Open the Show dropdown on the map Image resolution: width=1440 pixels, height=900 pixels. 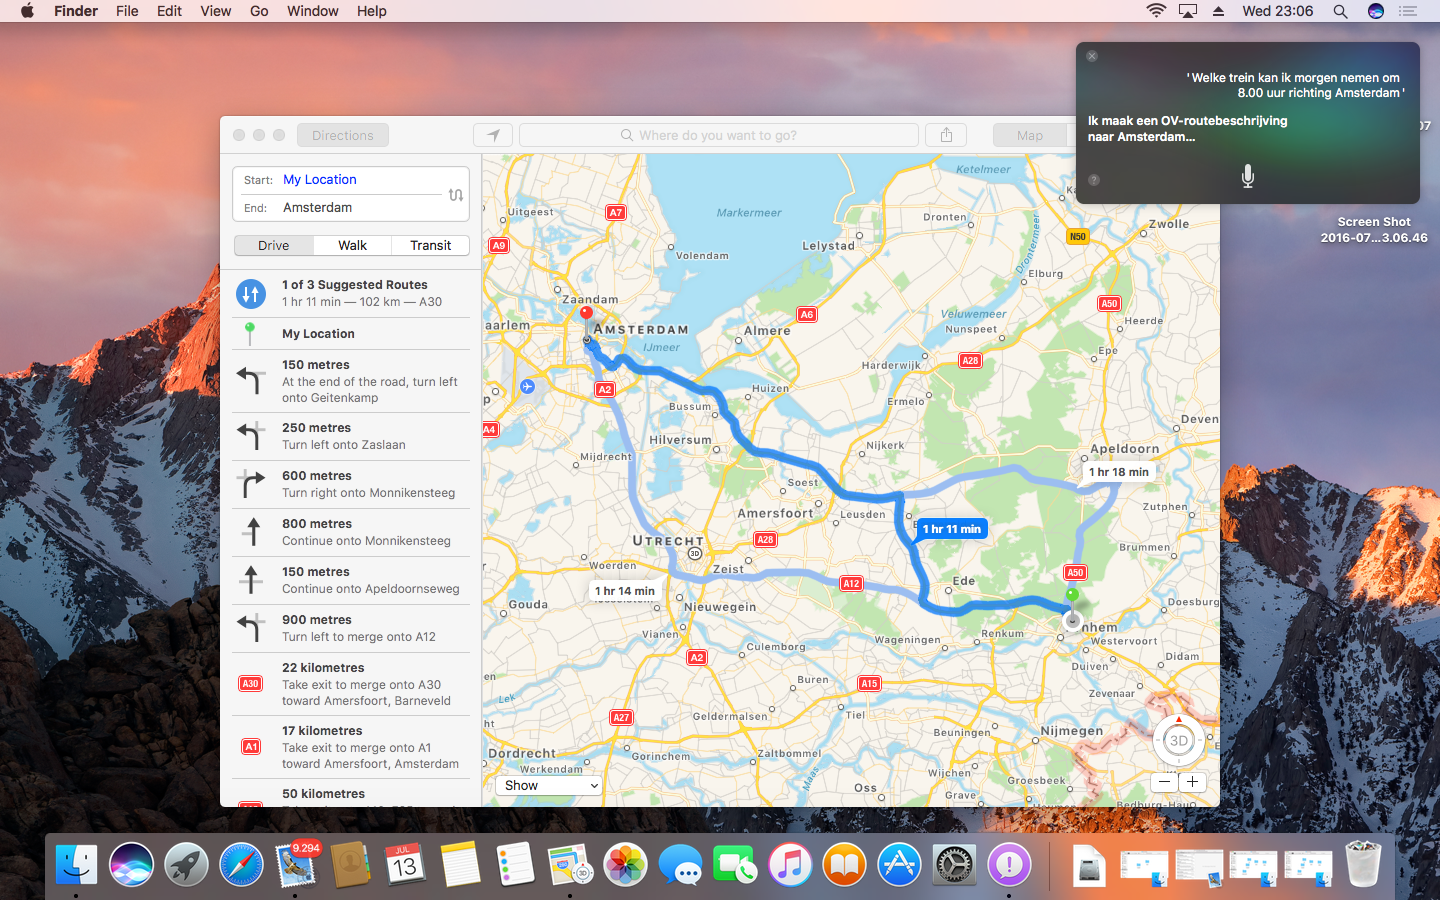(549, 786)
